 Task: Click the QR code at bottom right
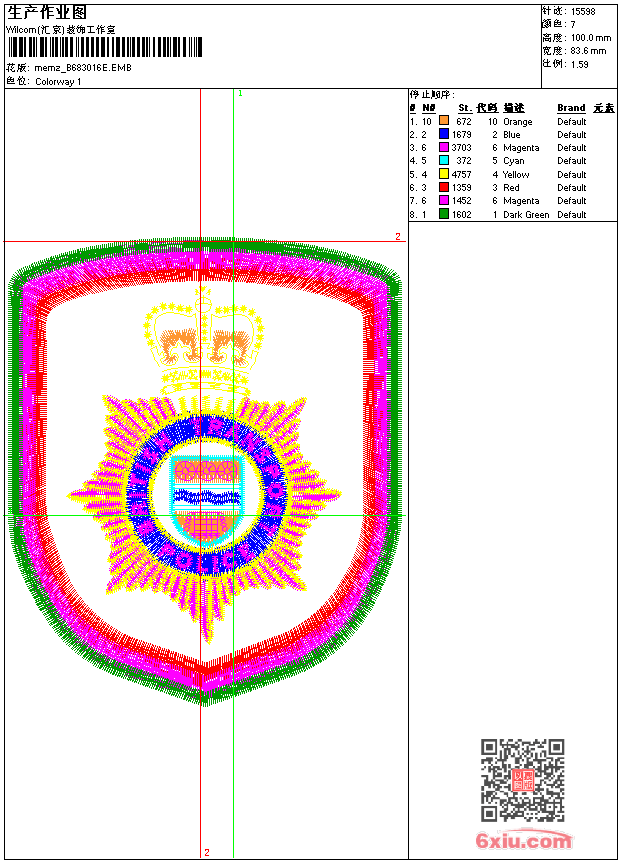point(523,780)
